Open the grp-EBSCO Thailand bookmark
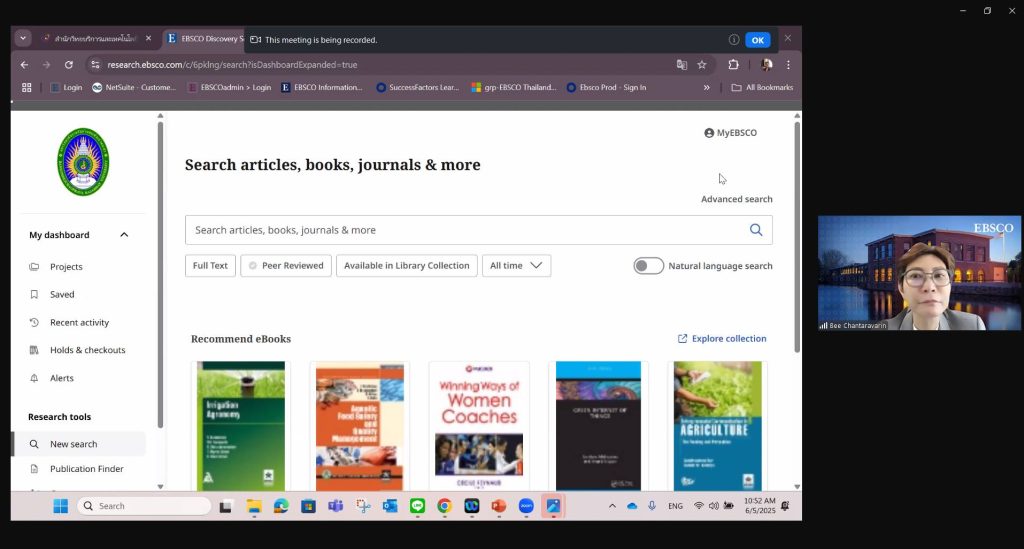Viewport: 1024px width, 549px height. pos(514,87)
